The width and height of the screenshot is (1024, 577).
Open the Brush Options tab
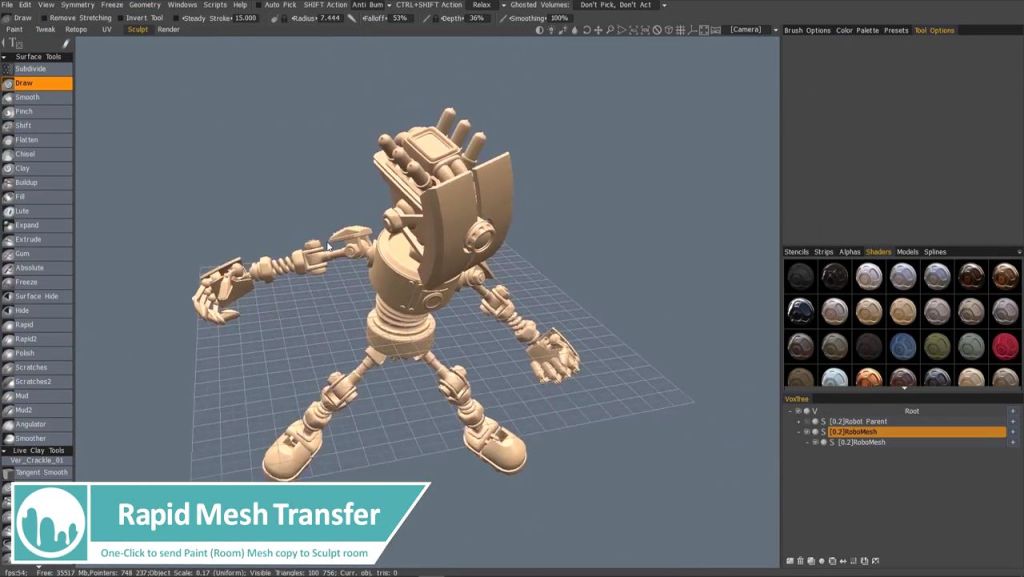pyautogui.click(x=807, y=31)
